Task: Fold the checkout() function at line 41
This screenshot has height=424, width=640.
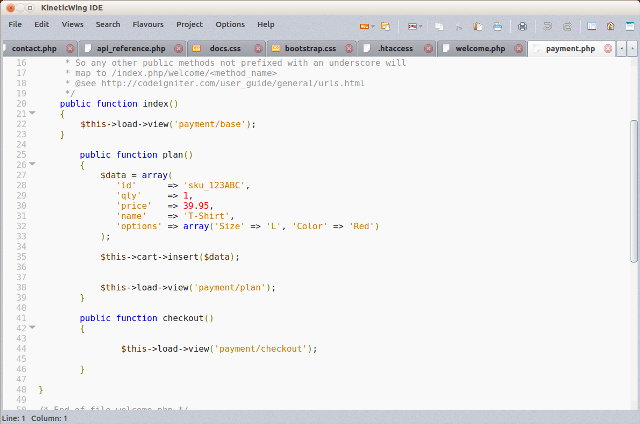Action: point(32,328)
